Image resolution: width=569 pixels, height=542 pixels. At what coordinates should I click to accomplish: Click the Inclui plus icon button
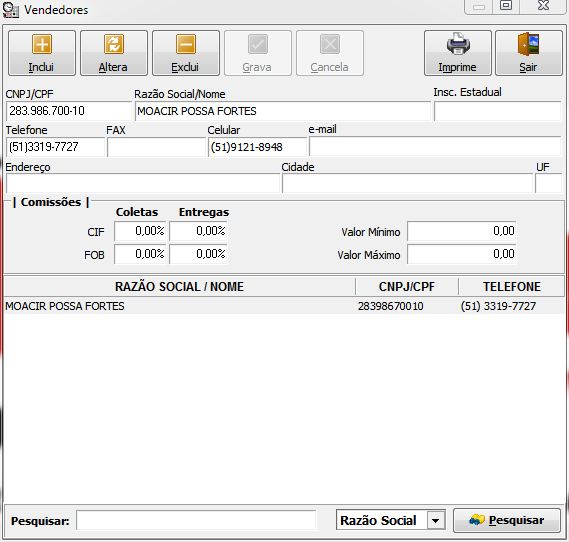42,53
